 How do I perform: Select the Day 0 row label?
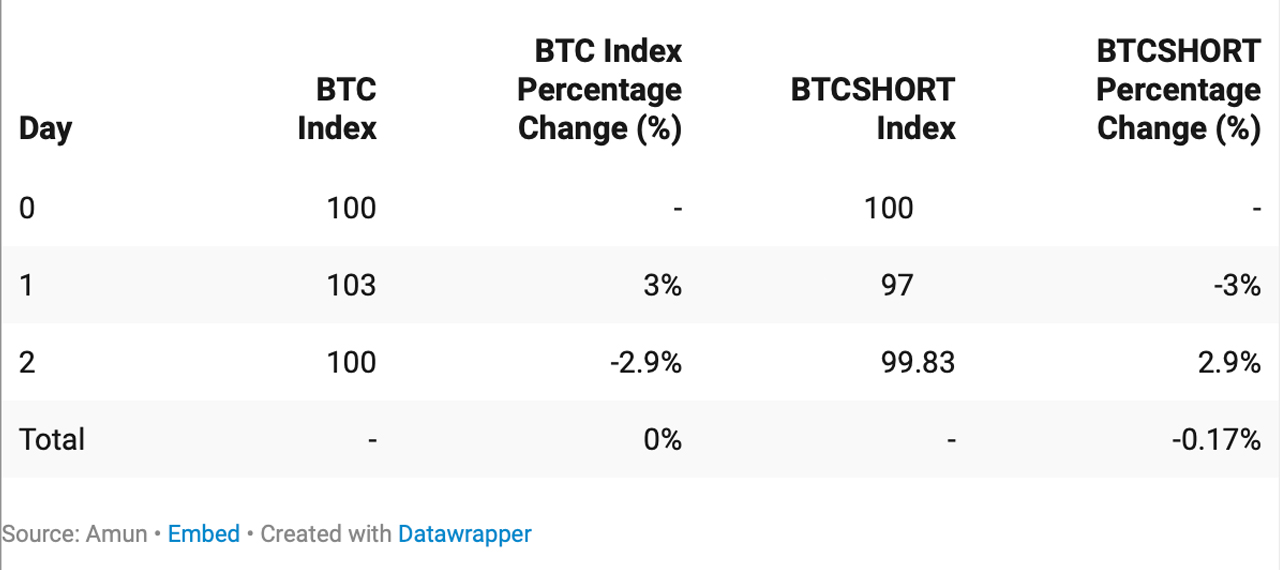coord(27,209)
